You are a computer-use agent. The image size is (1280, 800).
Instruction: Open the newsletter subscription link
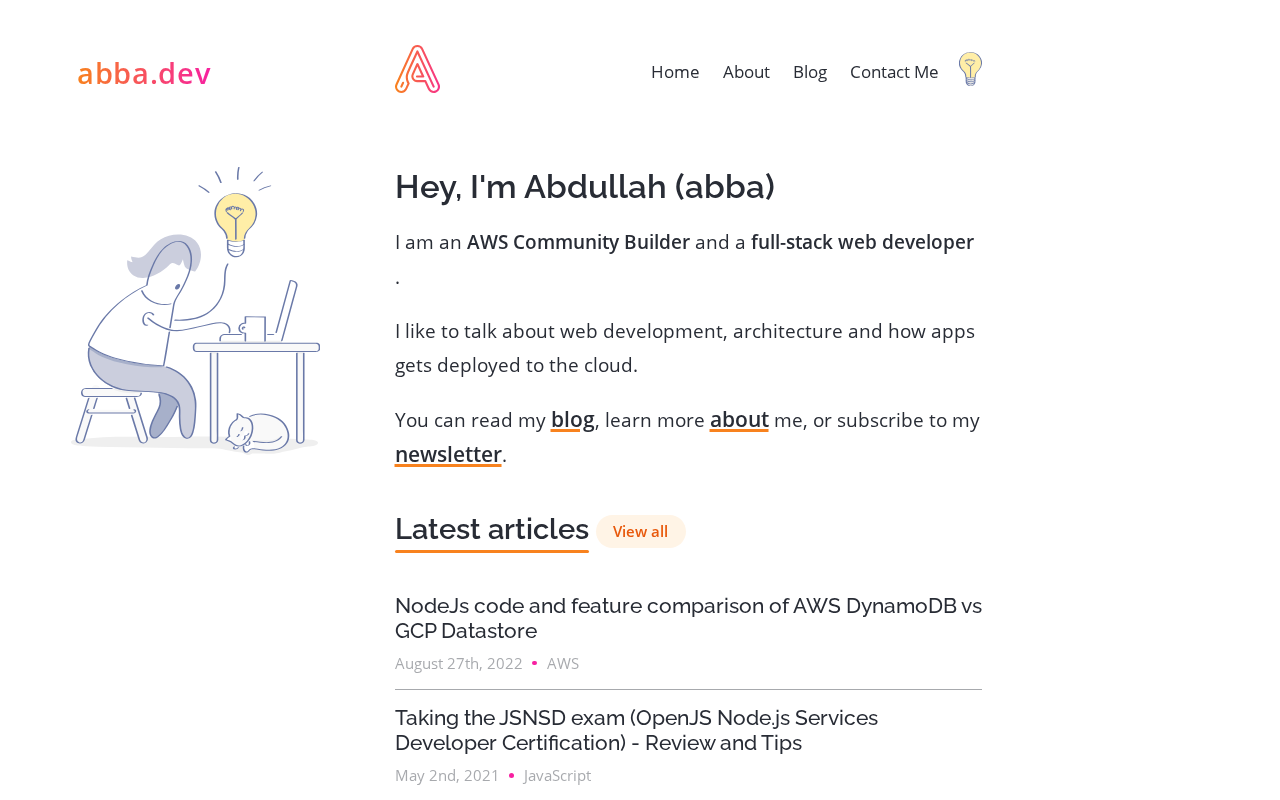pos(448,454)
